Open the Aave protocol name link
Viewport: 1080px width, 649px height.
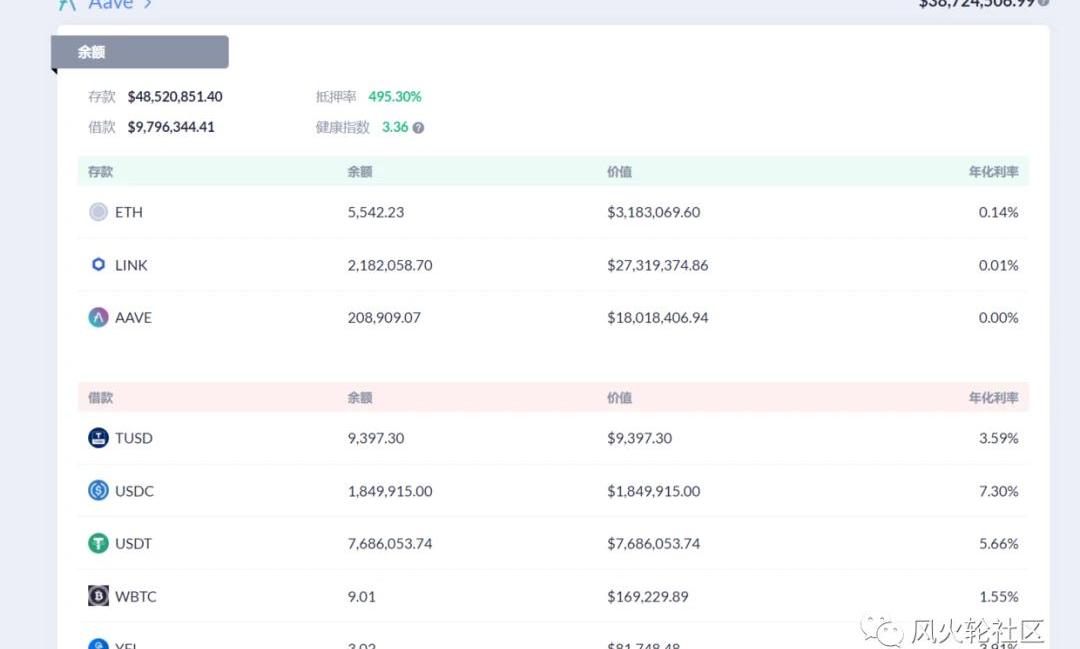(x=110, y=4)
